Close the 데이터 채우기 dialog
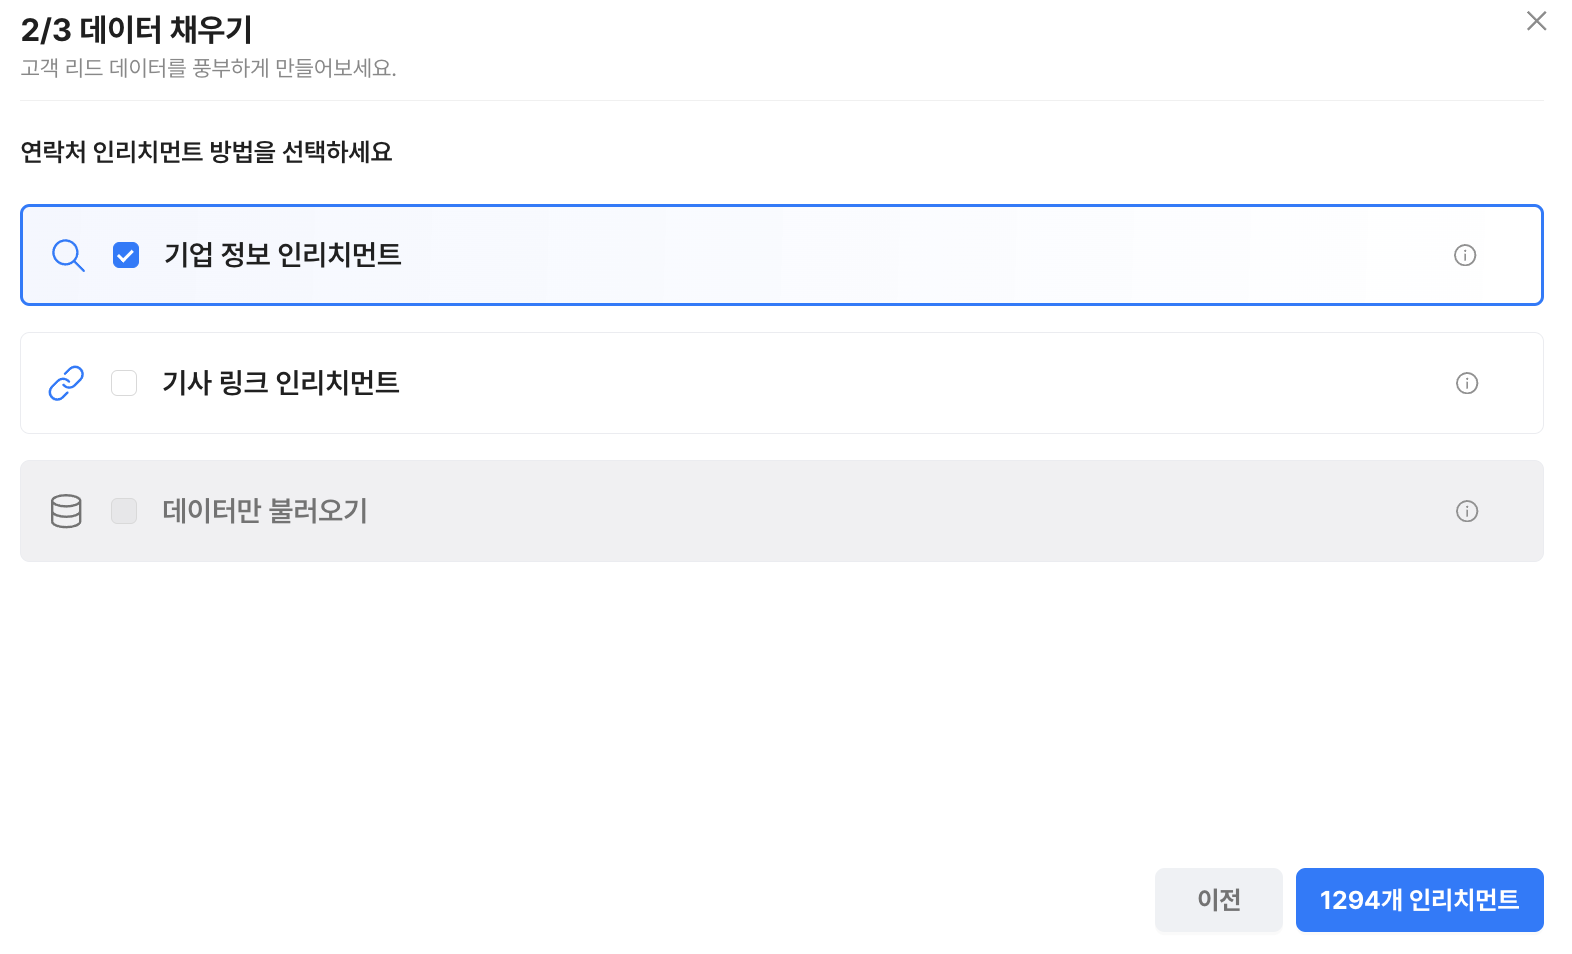Screen dimensions: 1572x954 pyautogui.click(x=1536, y=21)
